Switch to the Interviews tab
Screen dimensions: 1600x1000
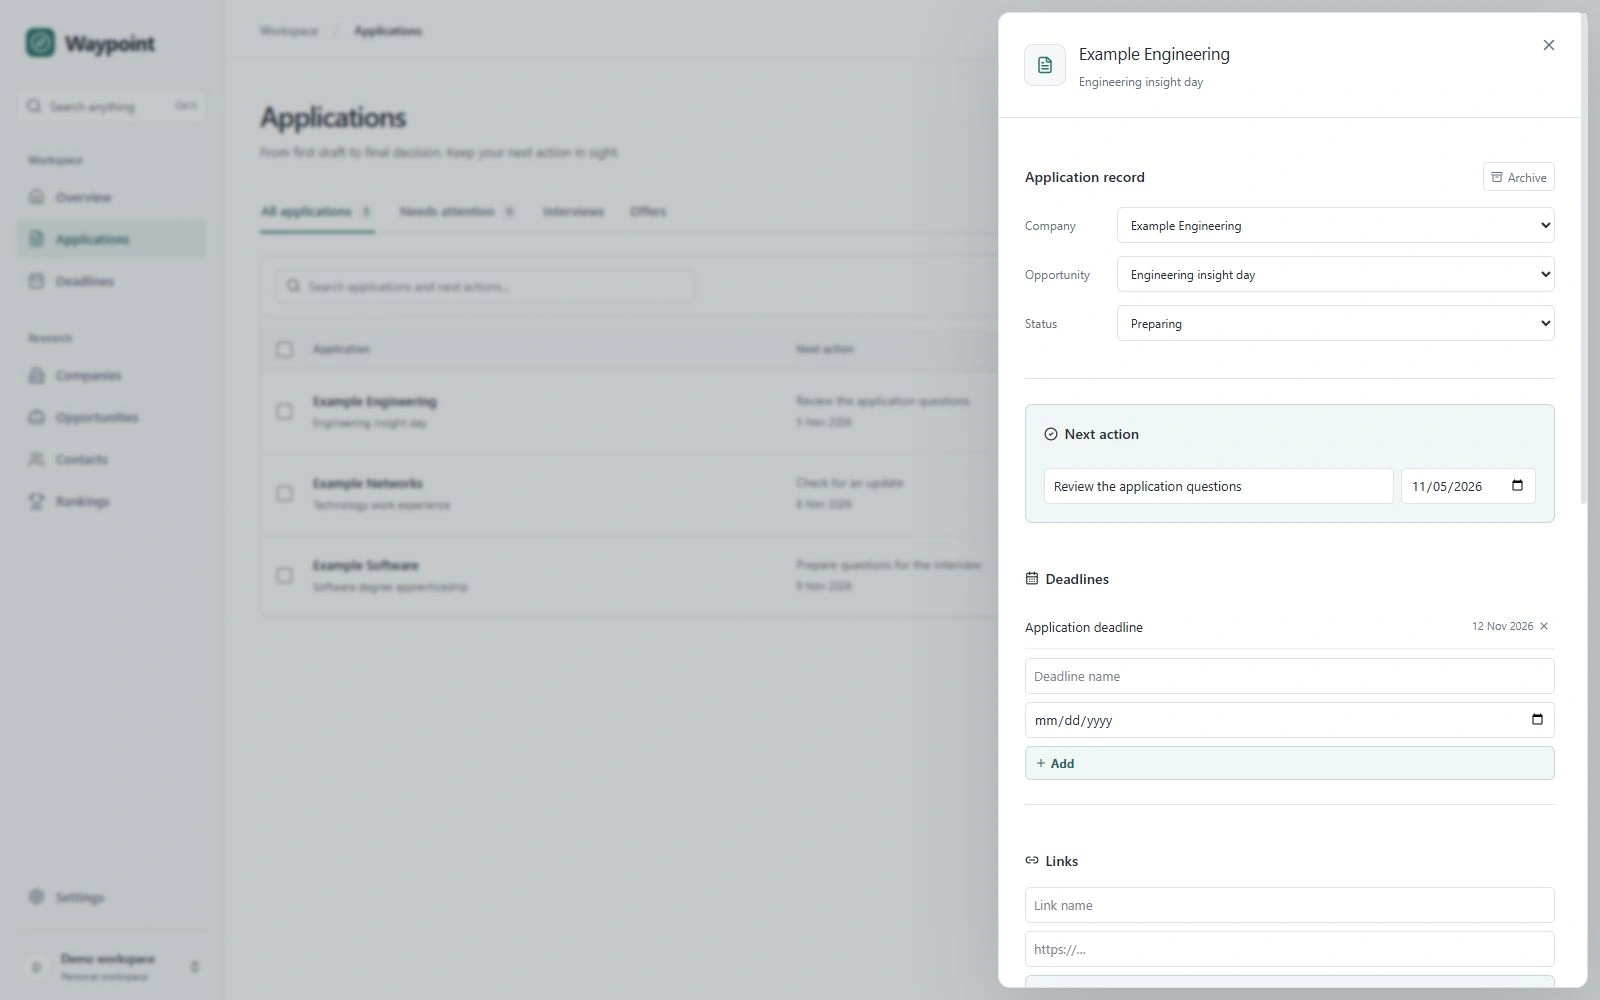573,212
